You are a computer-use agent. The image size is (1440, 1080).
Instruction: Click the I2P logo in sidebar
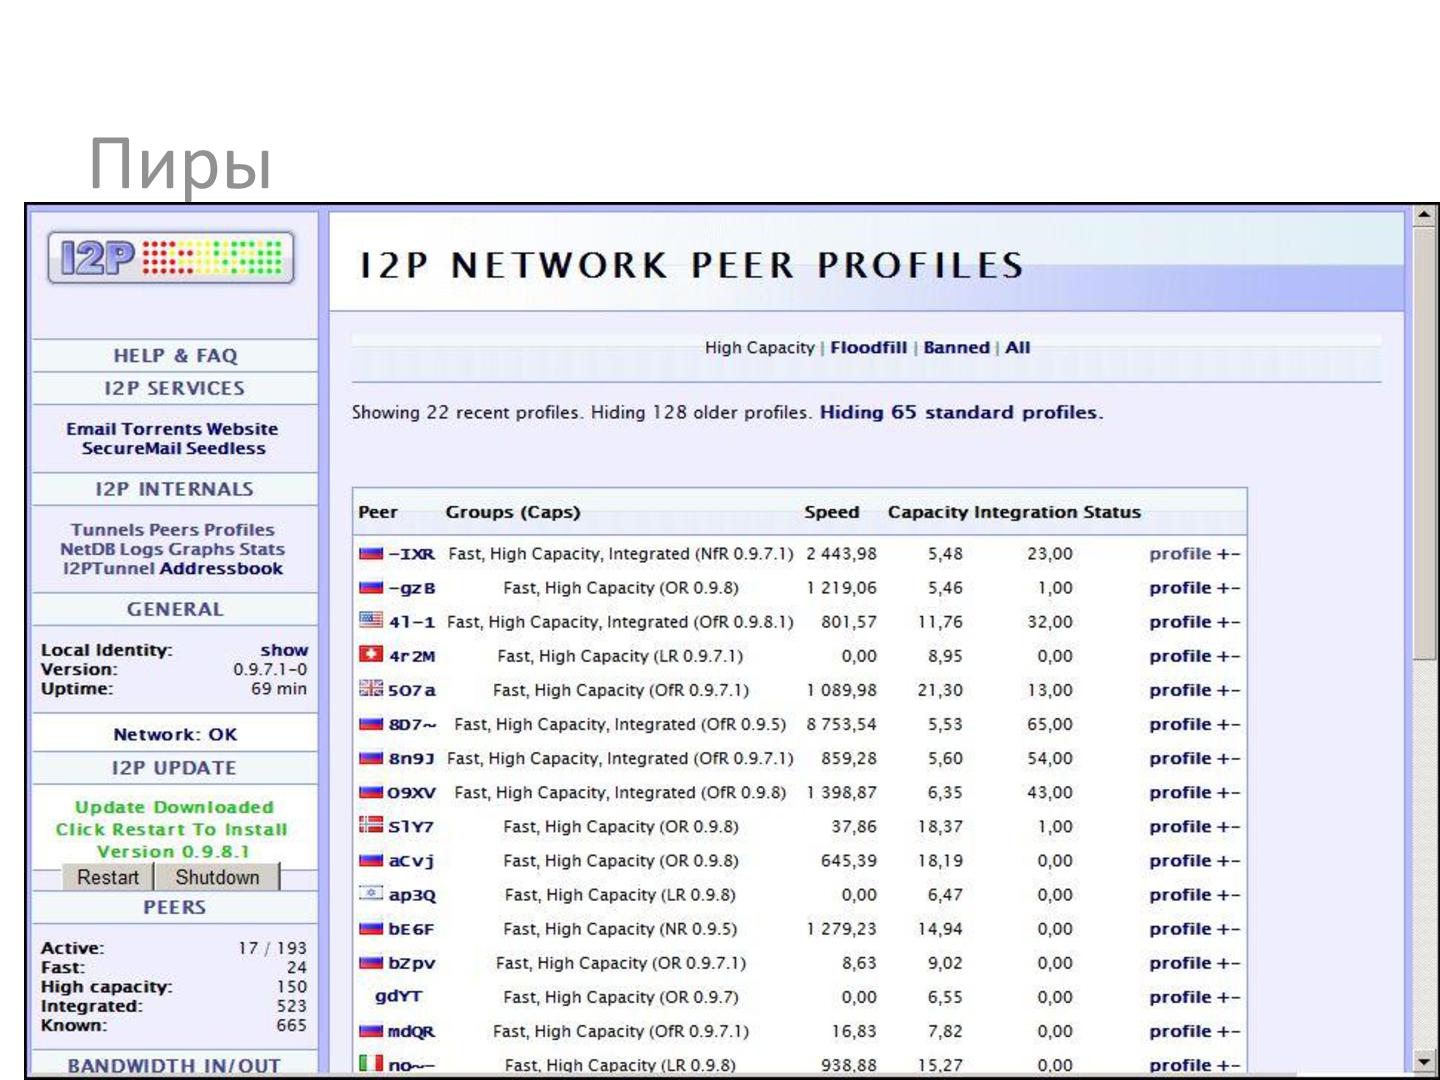coord(171,258)
